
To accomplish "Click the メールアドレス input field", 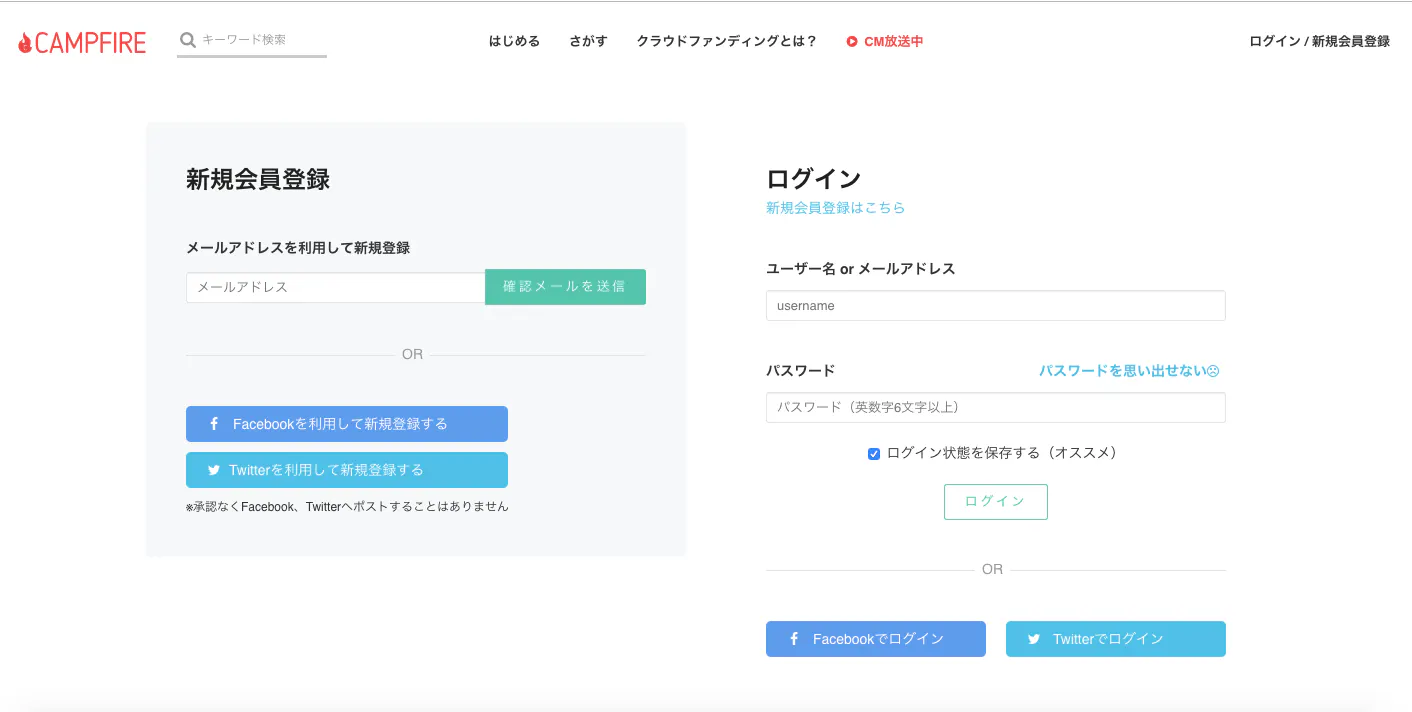I will point(335,287).
